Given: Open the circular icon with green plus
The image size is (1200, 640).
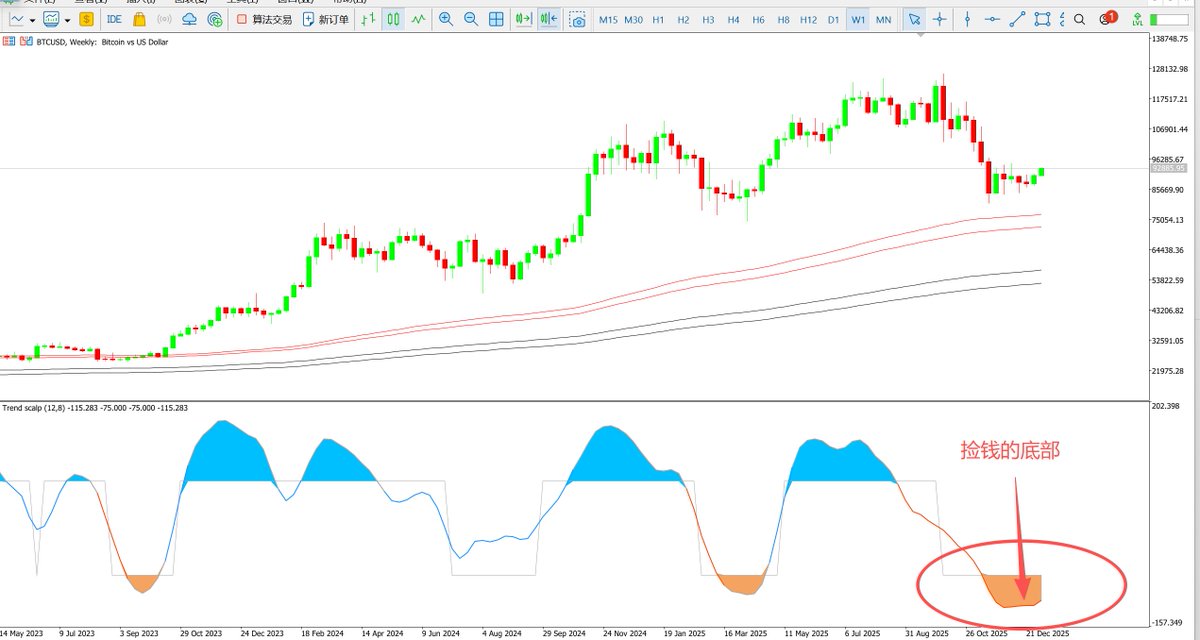Looking at the screenshot, I should tap(215, 19).
